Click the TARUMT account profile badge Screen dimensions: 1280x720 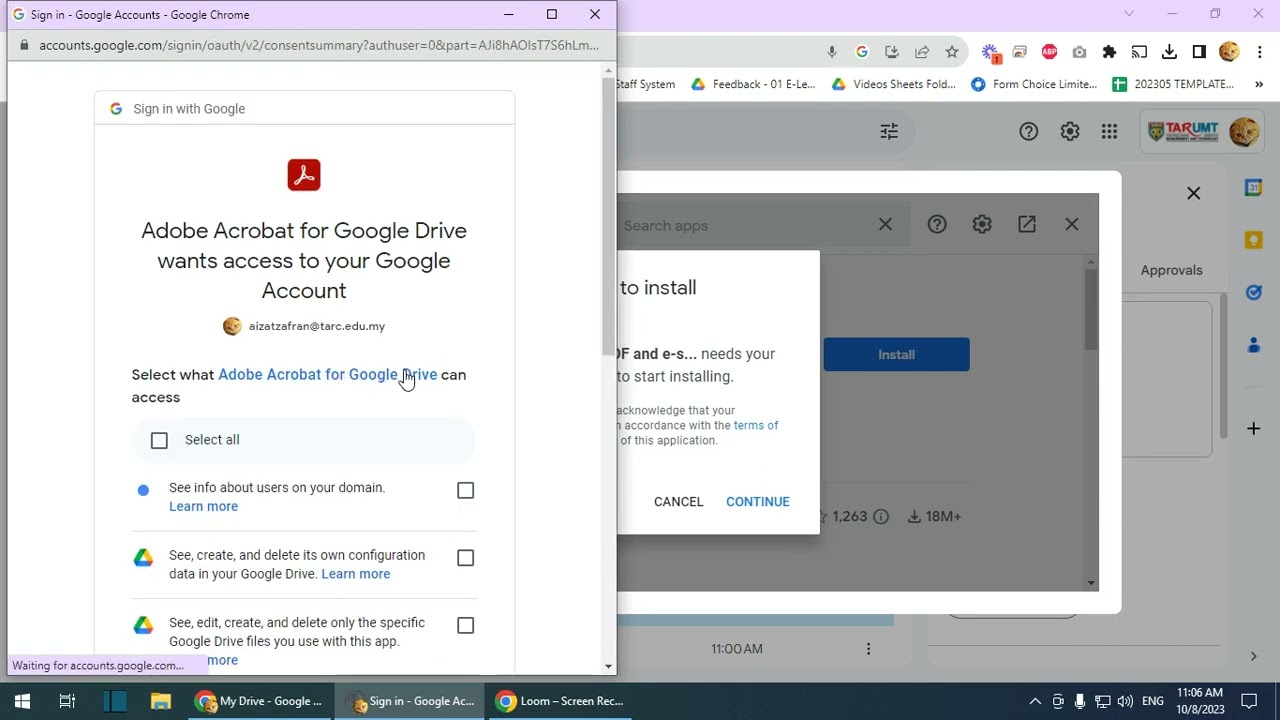pos(1203,132)
